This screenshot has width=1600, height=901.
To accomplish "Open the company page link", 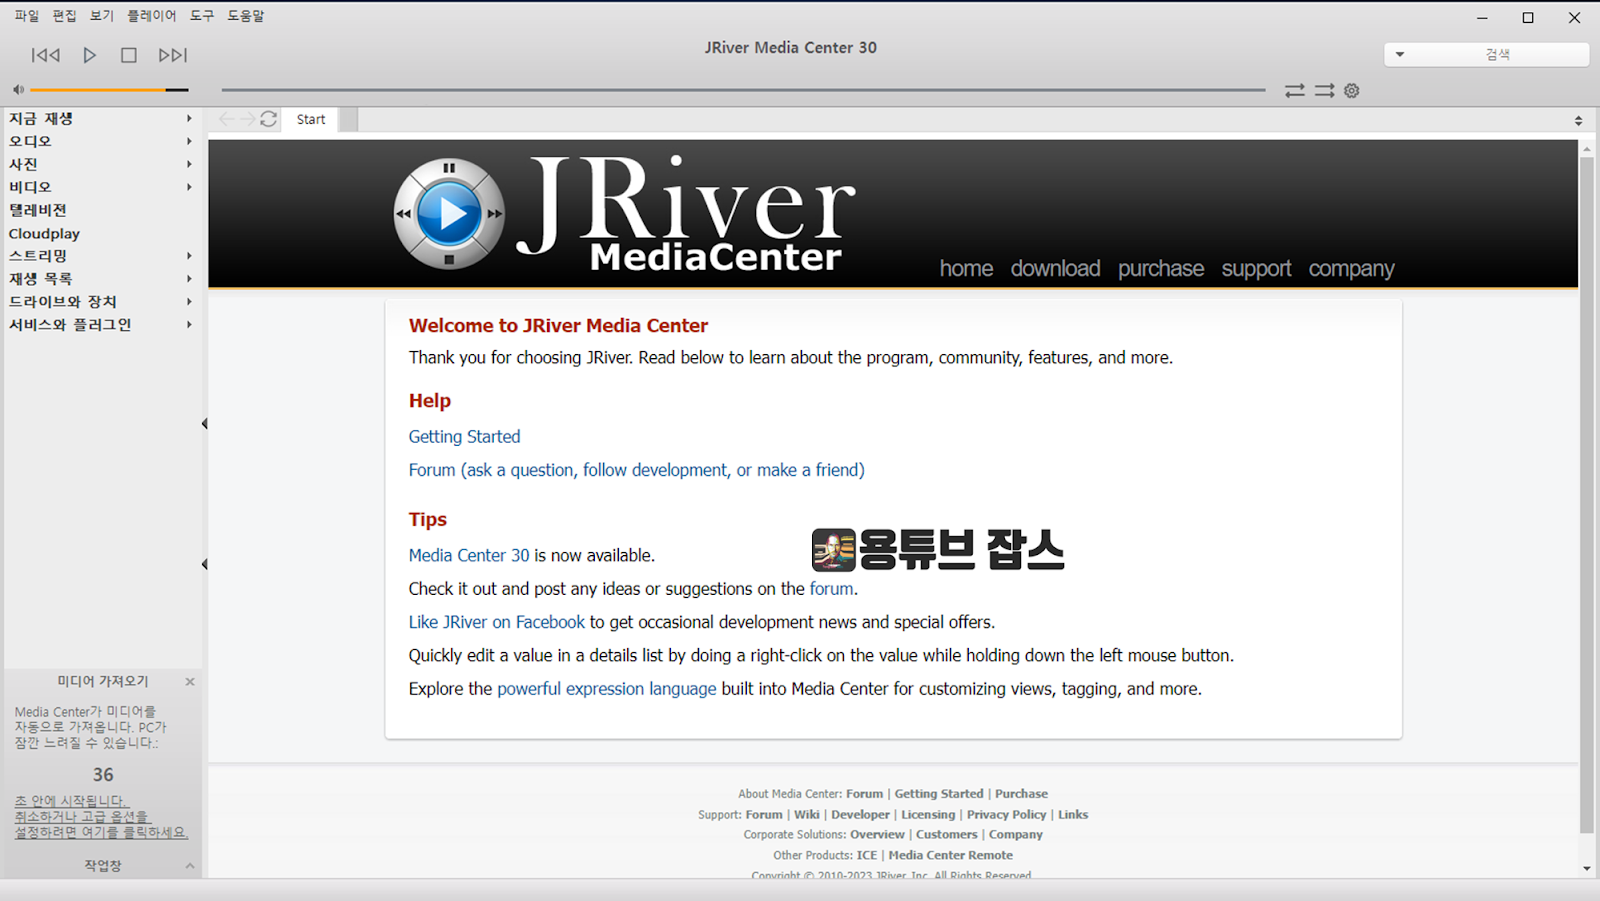I will pyautogui.click(x=1351, y=269).
